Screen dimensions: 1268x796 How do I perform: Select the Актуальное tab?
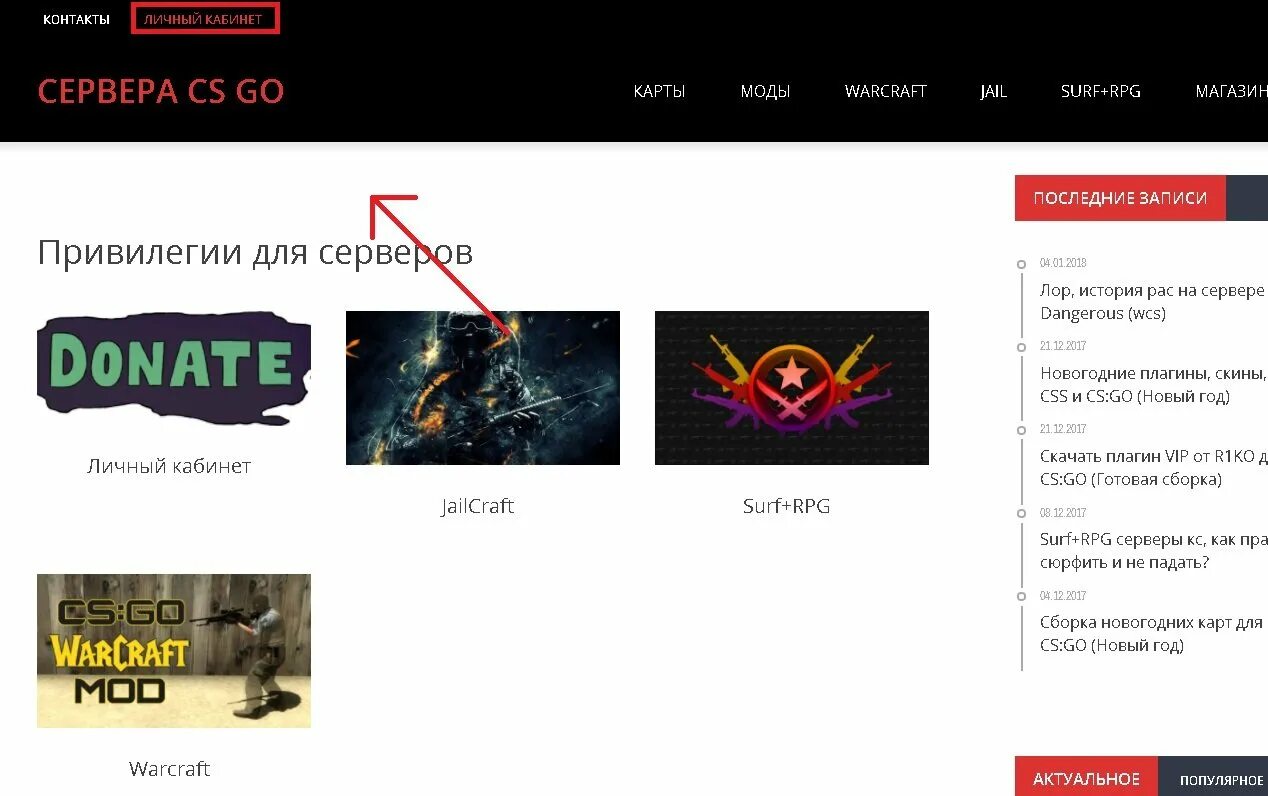[x=1086, y=779]
